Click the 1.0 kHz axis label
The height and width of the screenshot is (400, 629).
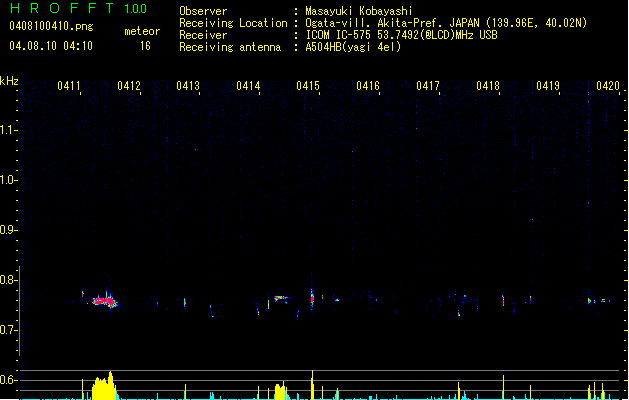click(x=8, y=180)
